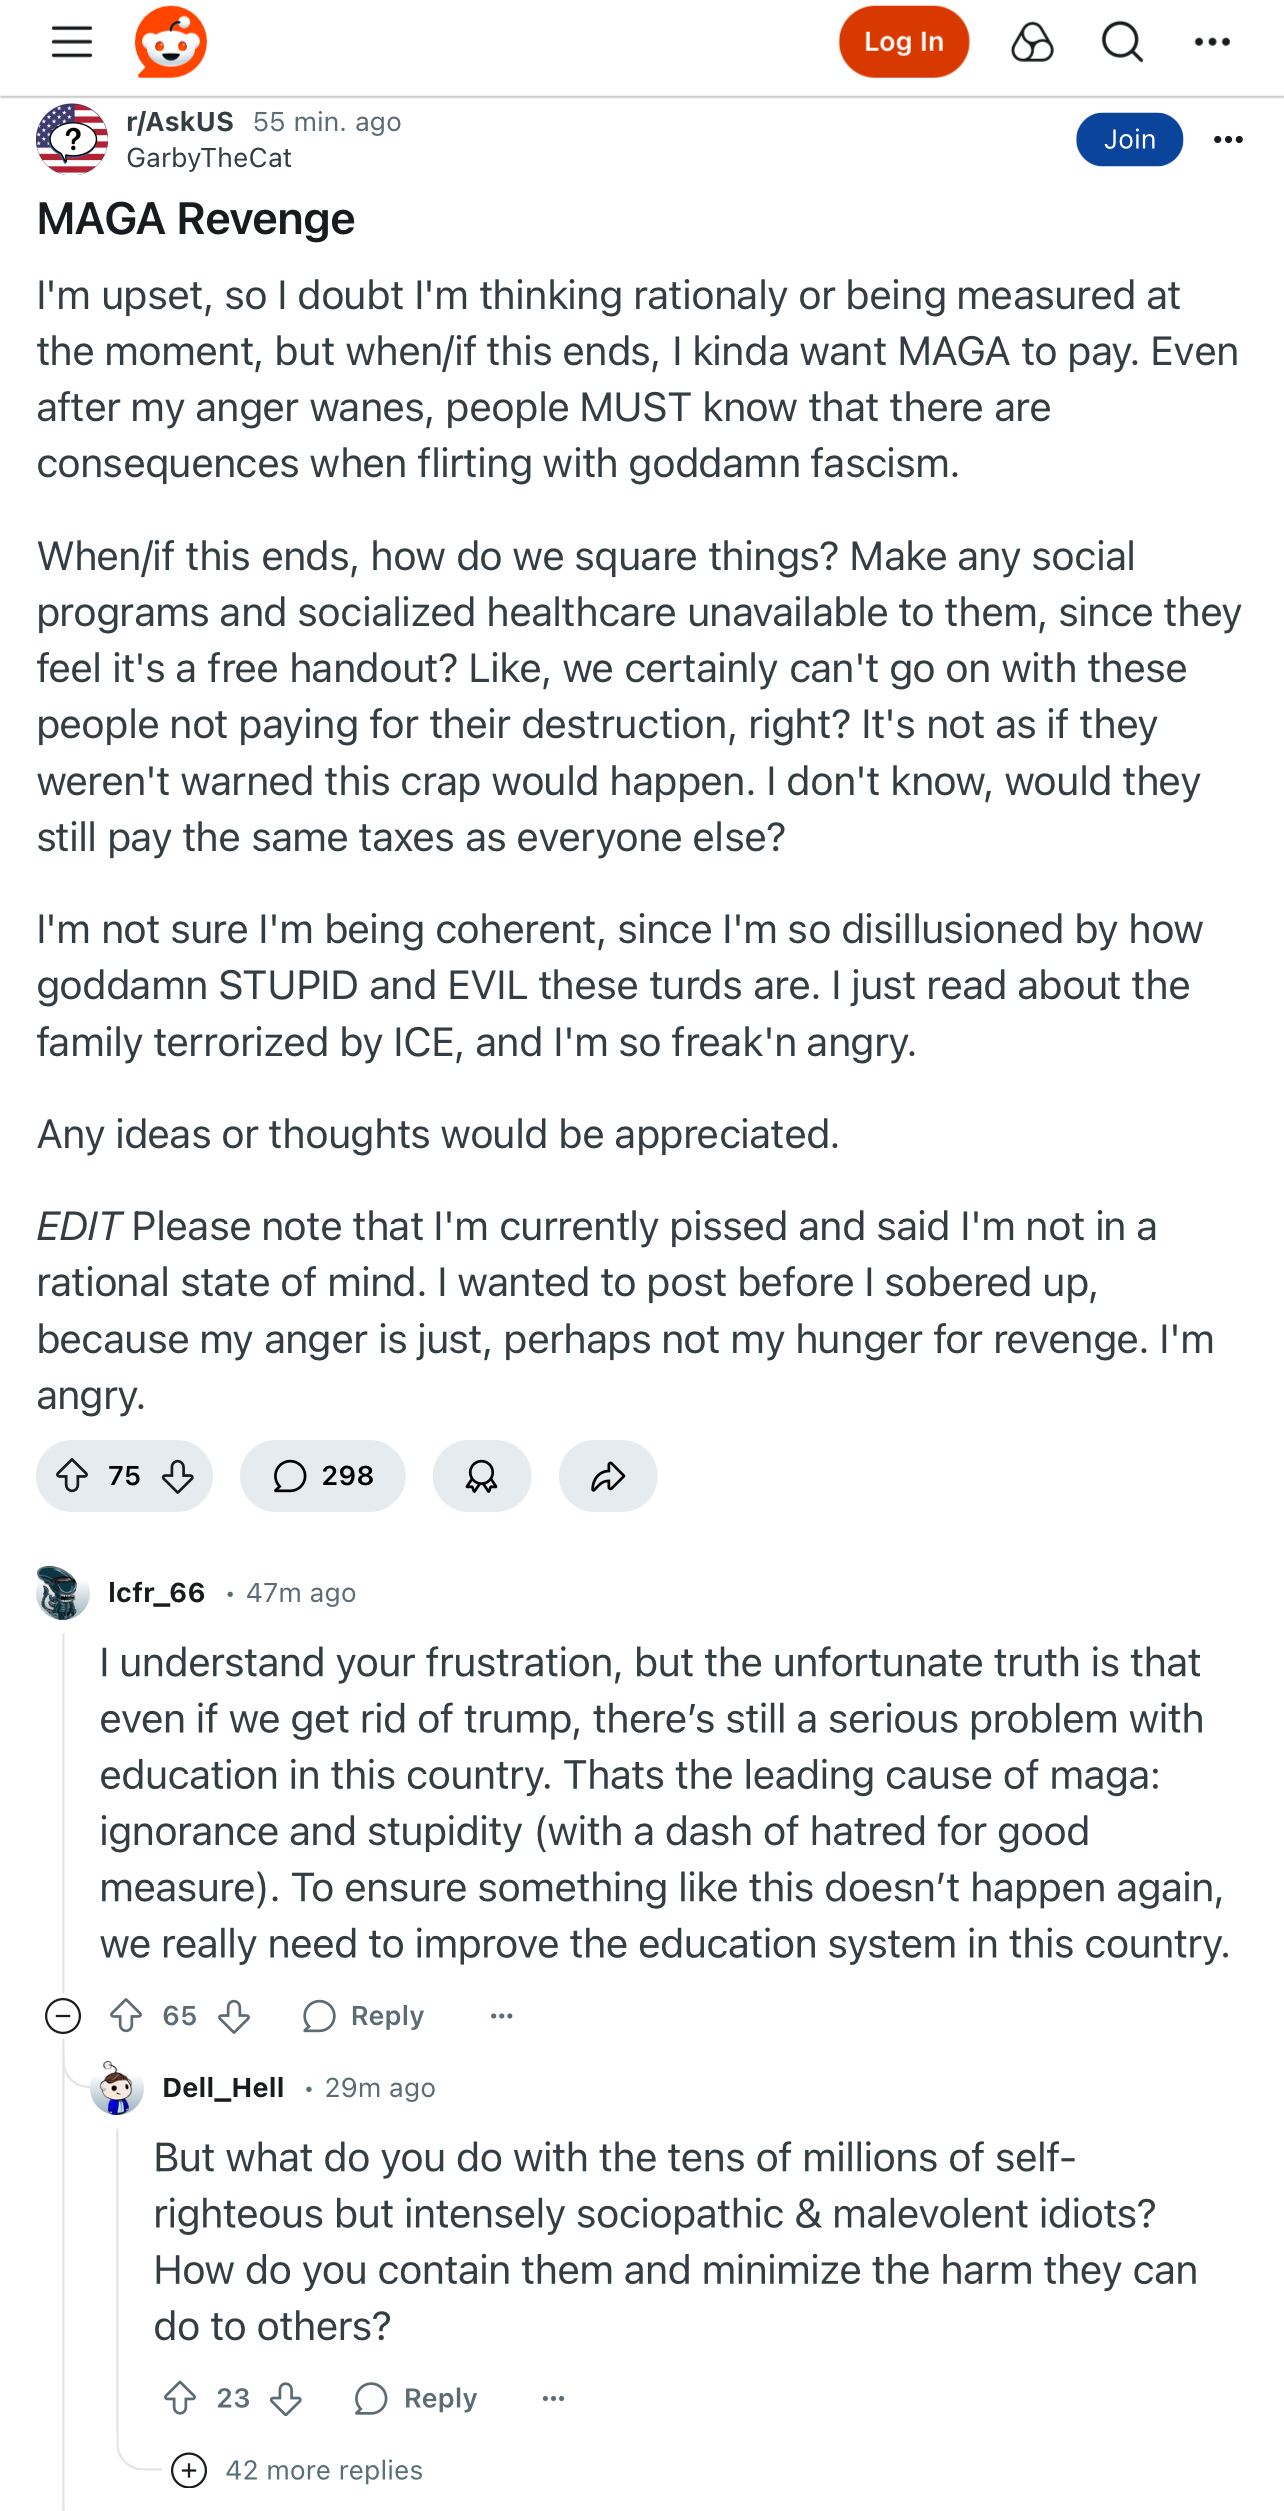Open the Reddit search icon
Viewport: 1284px width, 2511px height.
pyautogui.click(x=1122, y=42)
